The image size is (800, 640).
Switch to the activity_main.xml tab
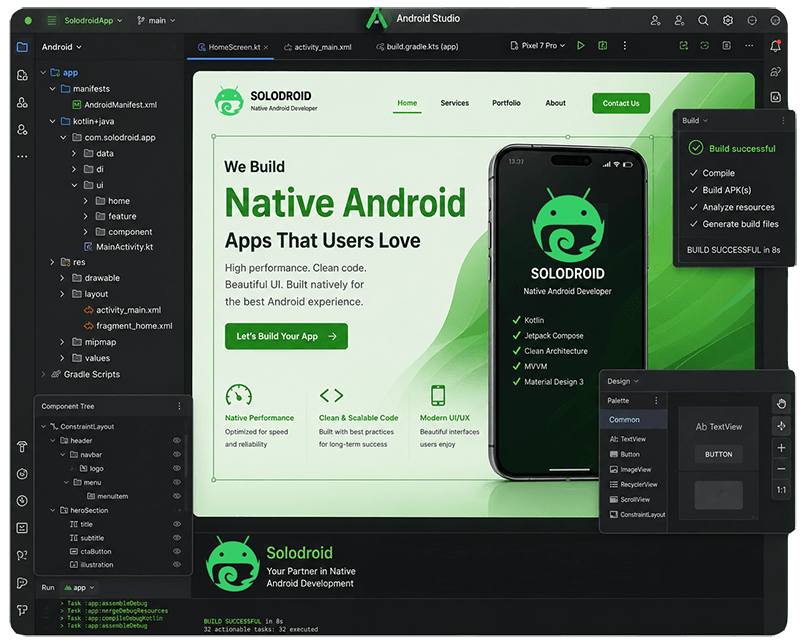click(318, 47)
